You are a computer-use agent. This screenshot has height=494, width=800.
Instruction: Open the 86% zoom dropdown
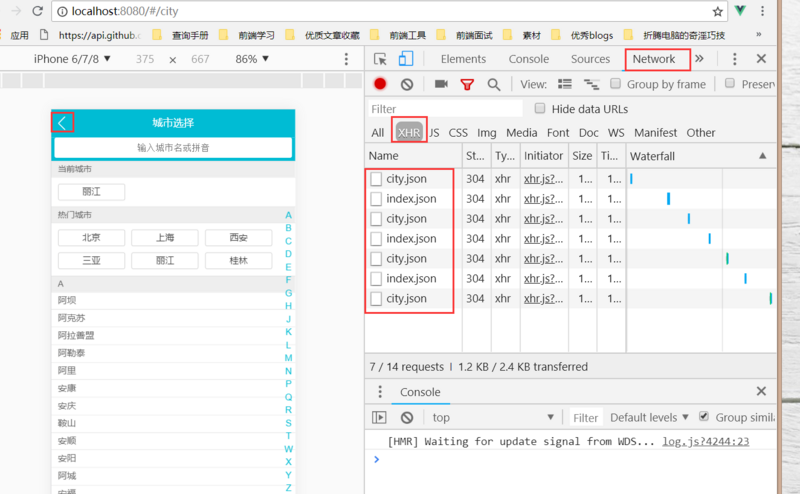click(252, 59)
